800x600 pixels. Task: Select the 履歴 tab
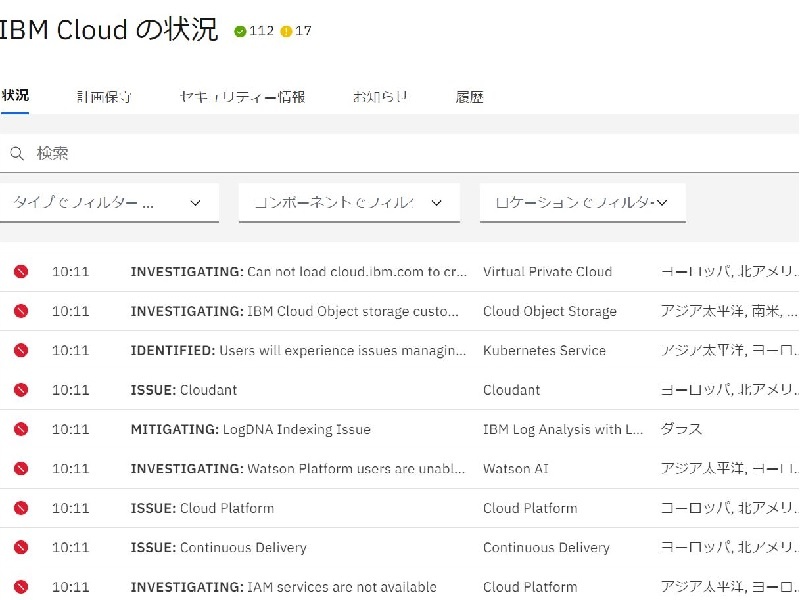[x=469, y=97]
